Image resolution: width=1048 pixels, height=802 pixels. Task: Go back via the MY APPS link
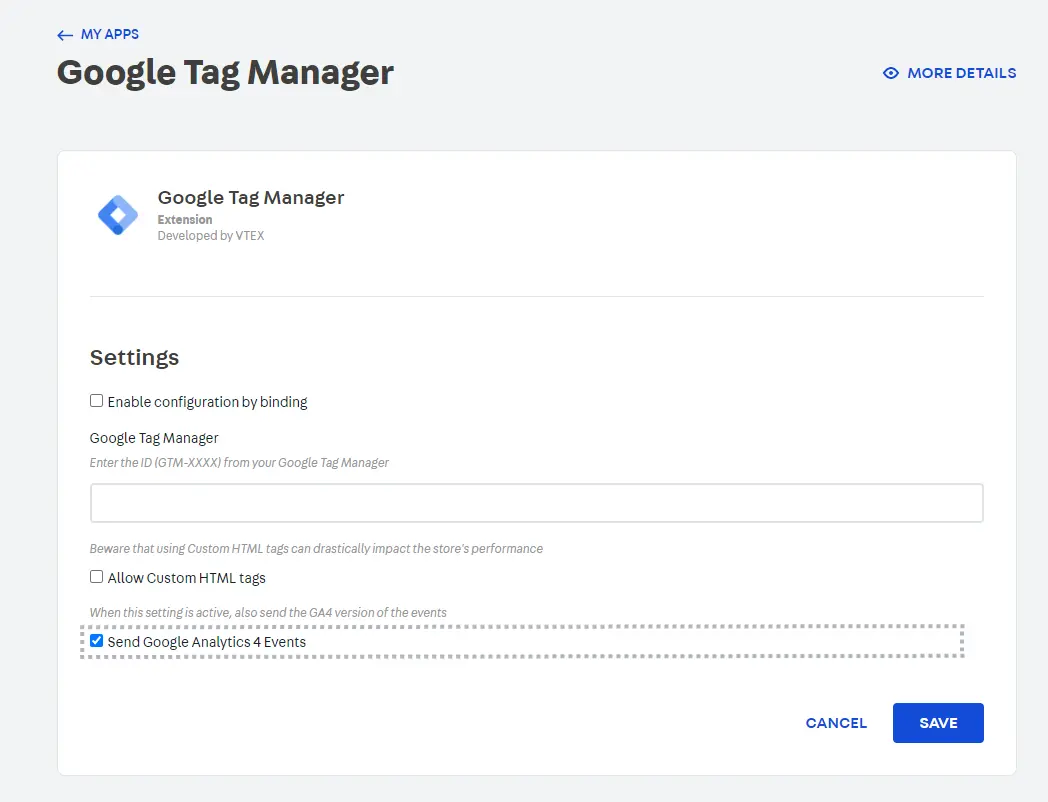click(109, 34)
